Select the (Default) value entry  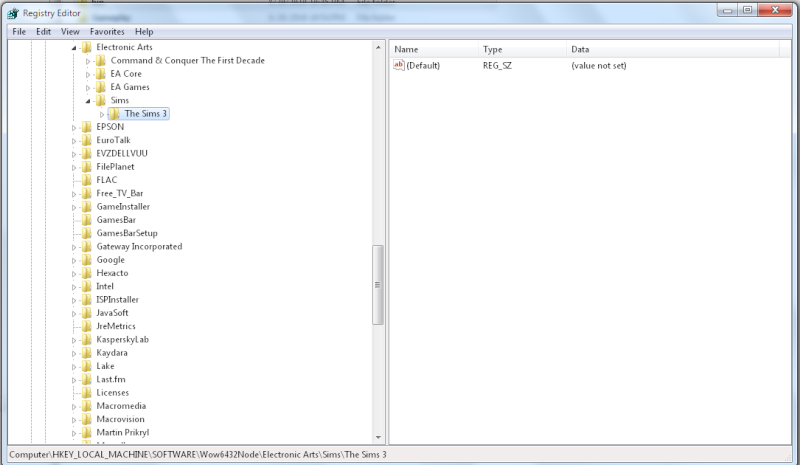tap(423, 65)
